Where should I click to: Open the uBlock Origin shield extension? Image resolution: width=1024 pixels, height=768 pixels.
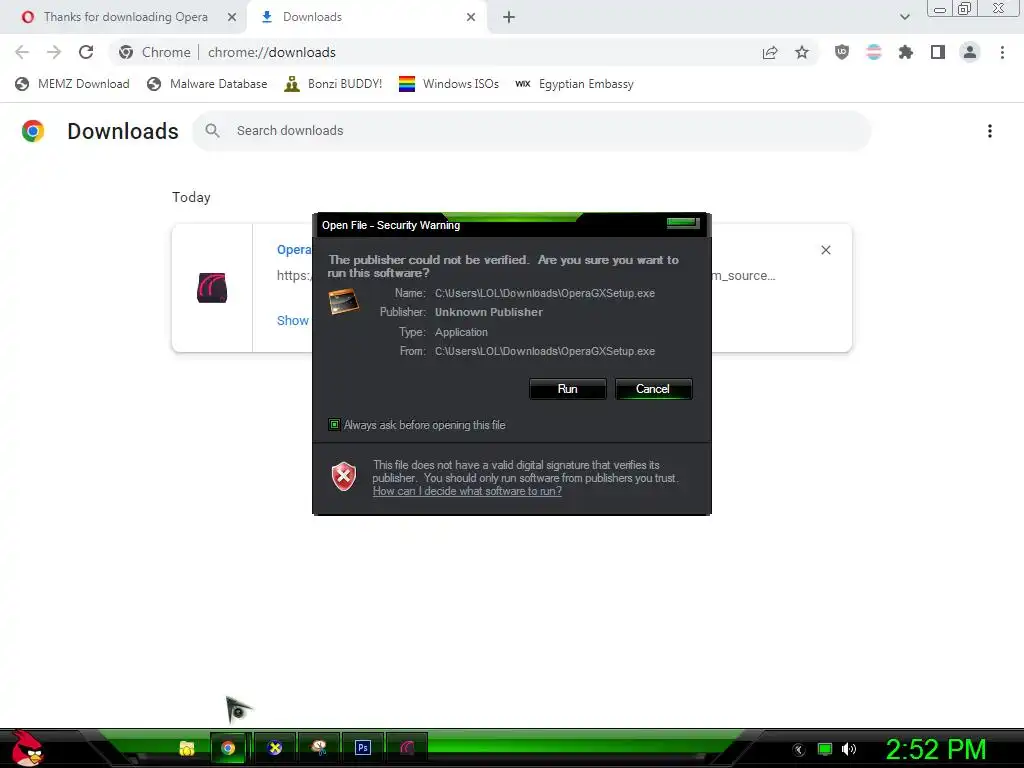pos(842,52)
